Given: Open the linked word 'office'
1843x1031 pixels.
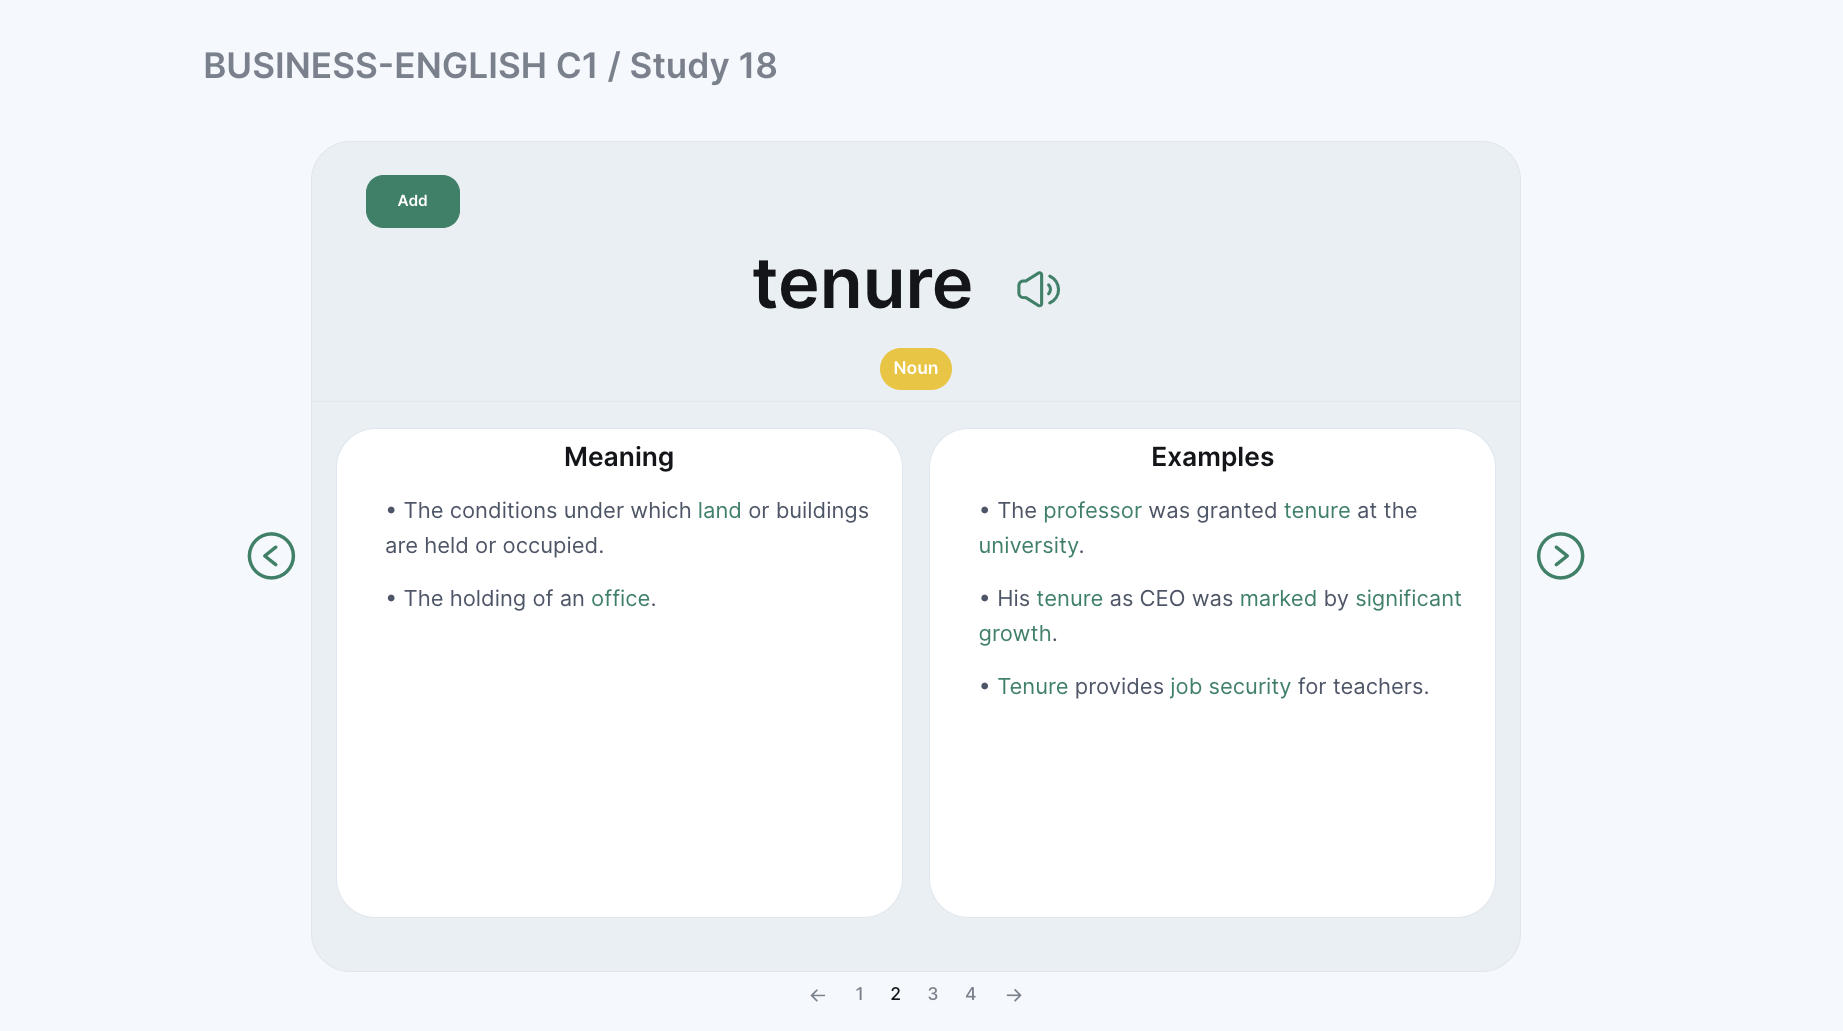Looking at the screenshot, I should [621, 598].
